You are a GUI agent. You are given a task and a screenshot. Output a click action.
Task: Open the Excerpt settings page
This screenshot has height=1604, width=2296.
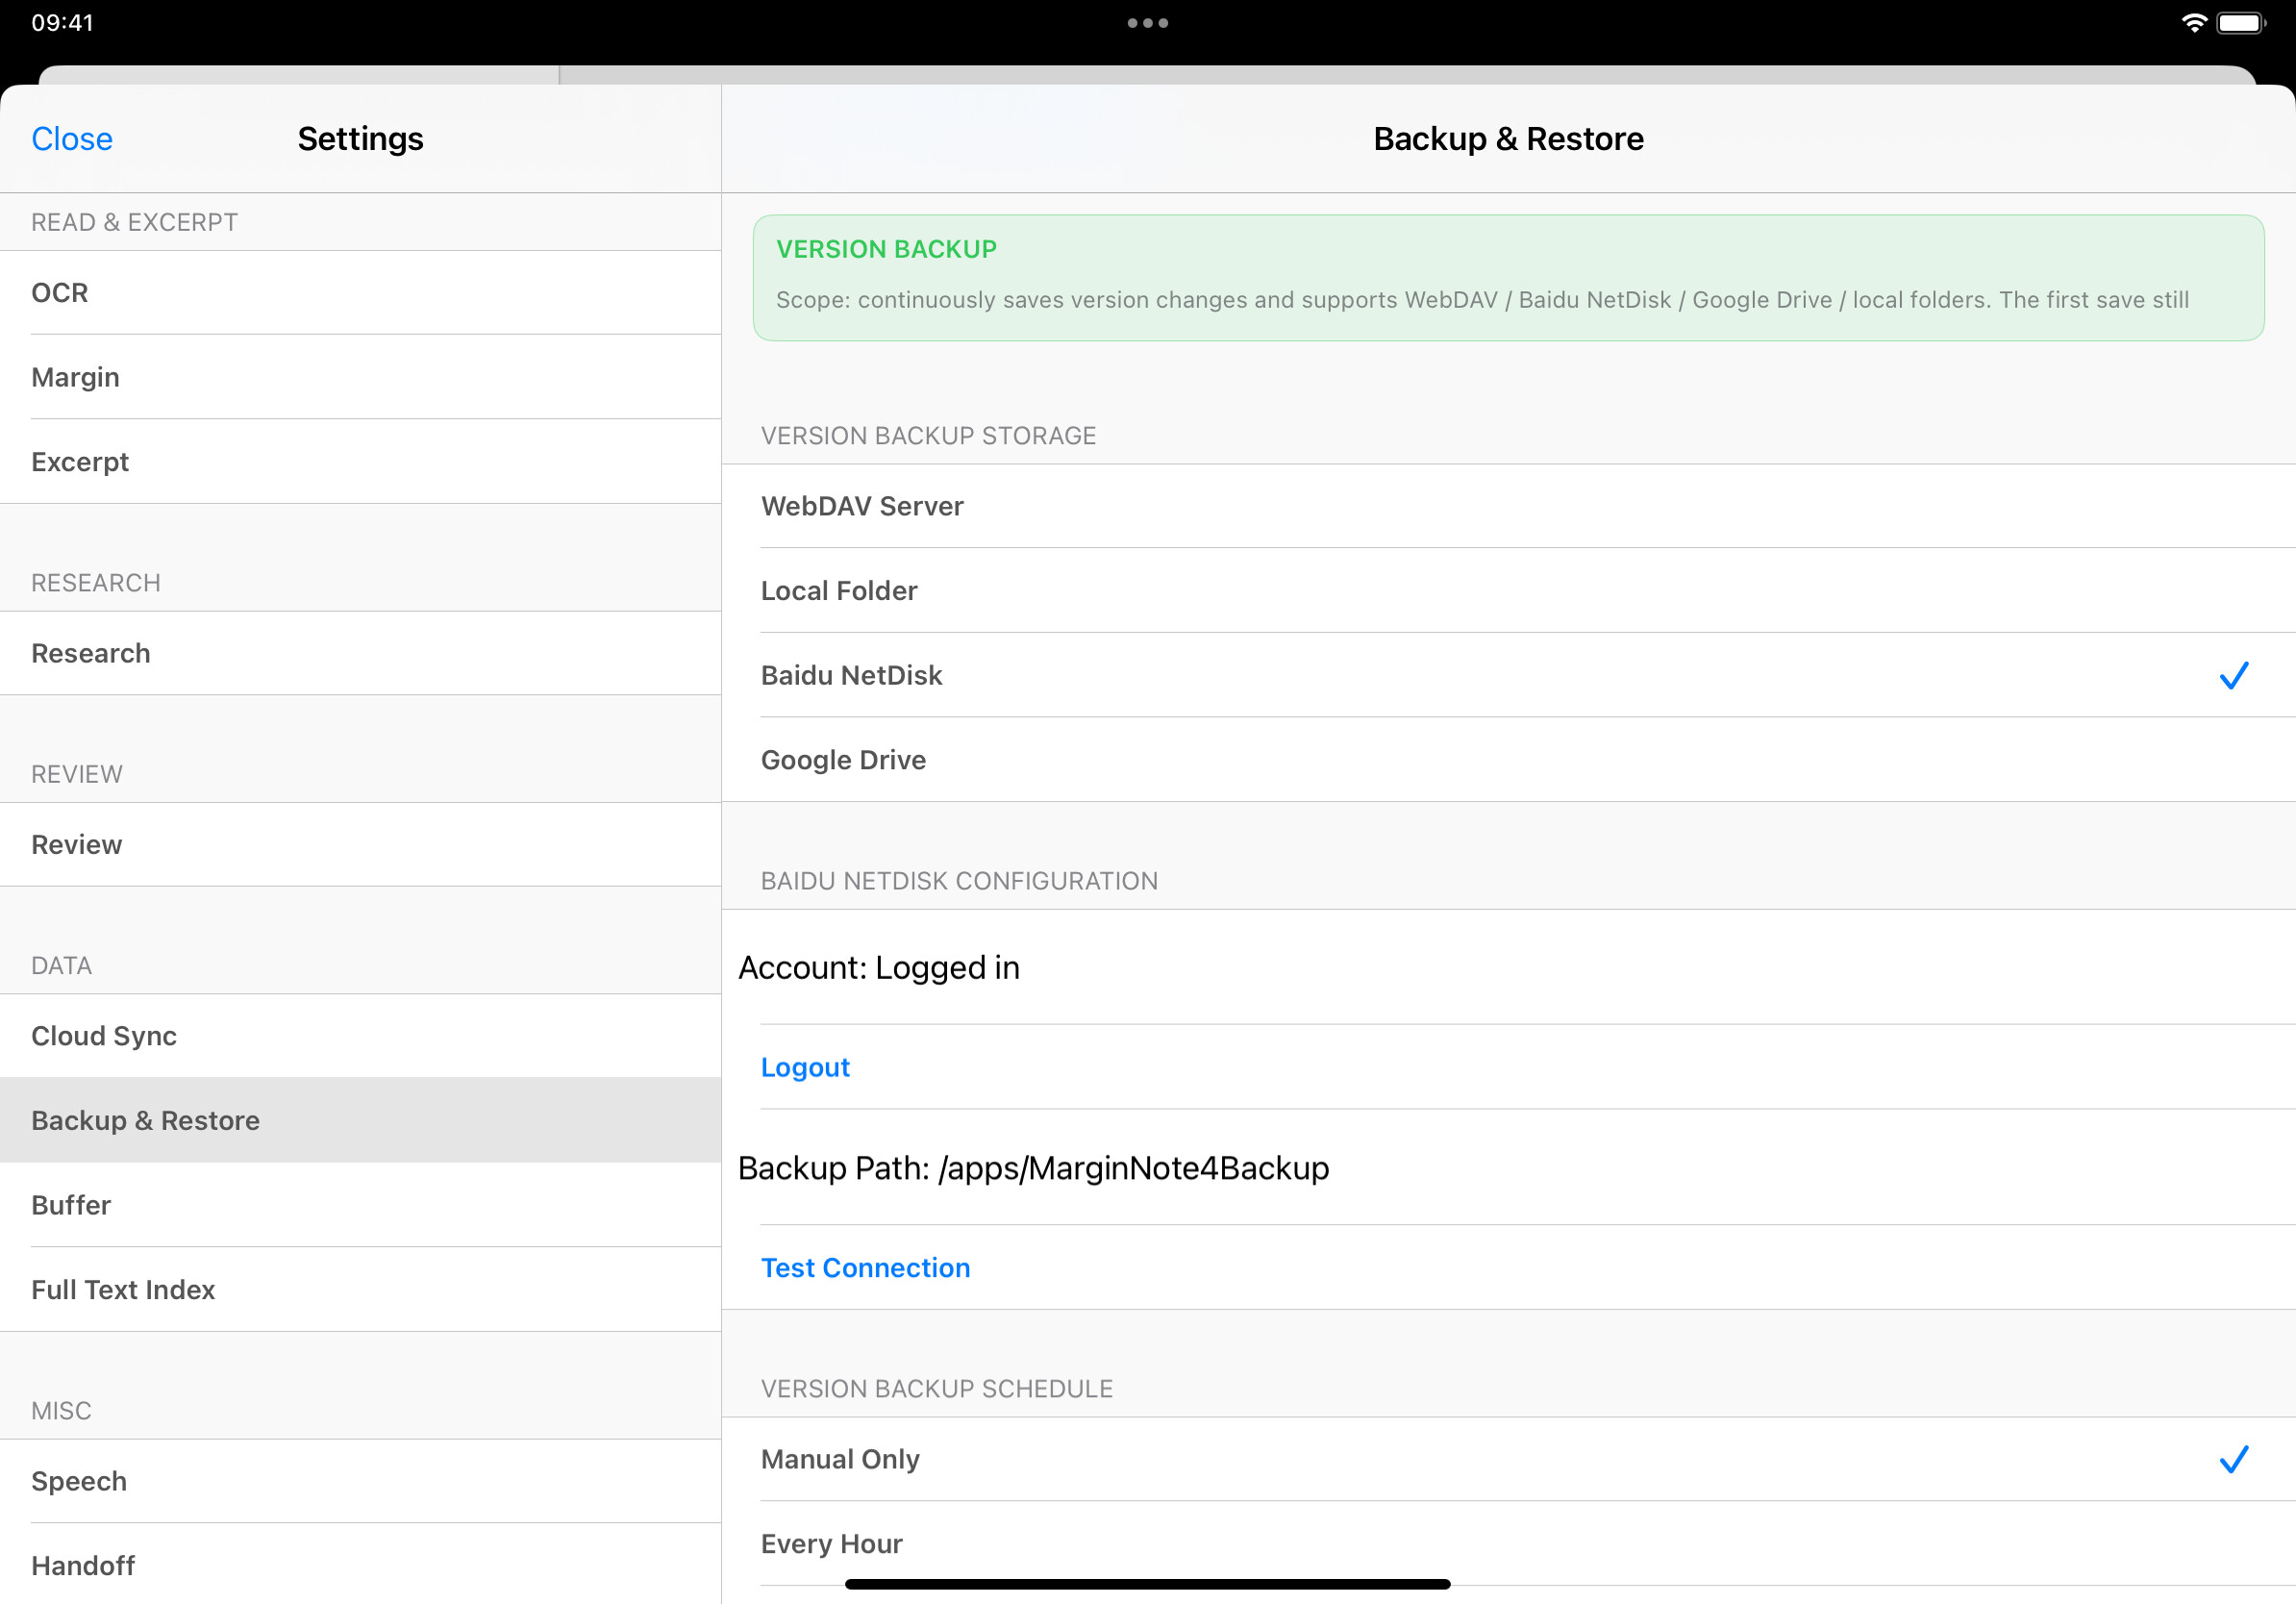click(360, 462)
